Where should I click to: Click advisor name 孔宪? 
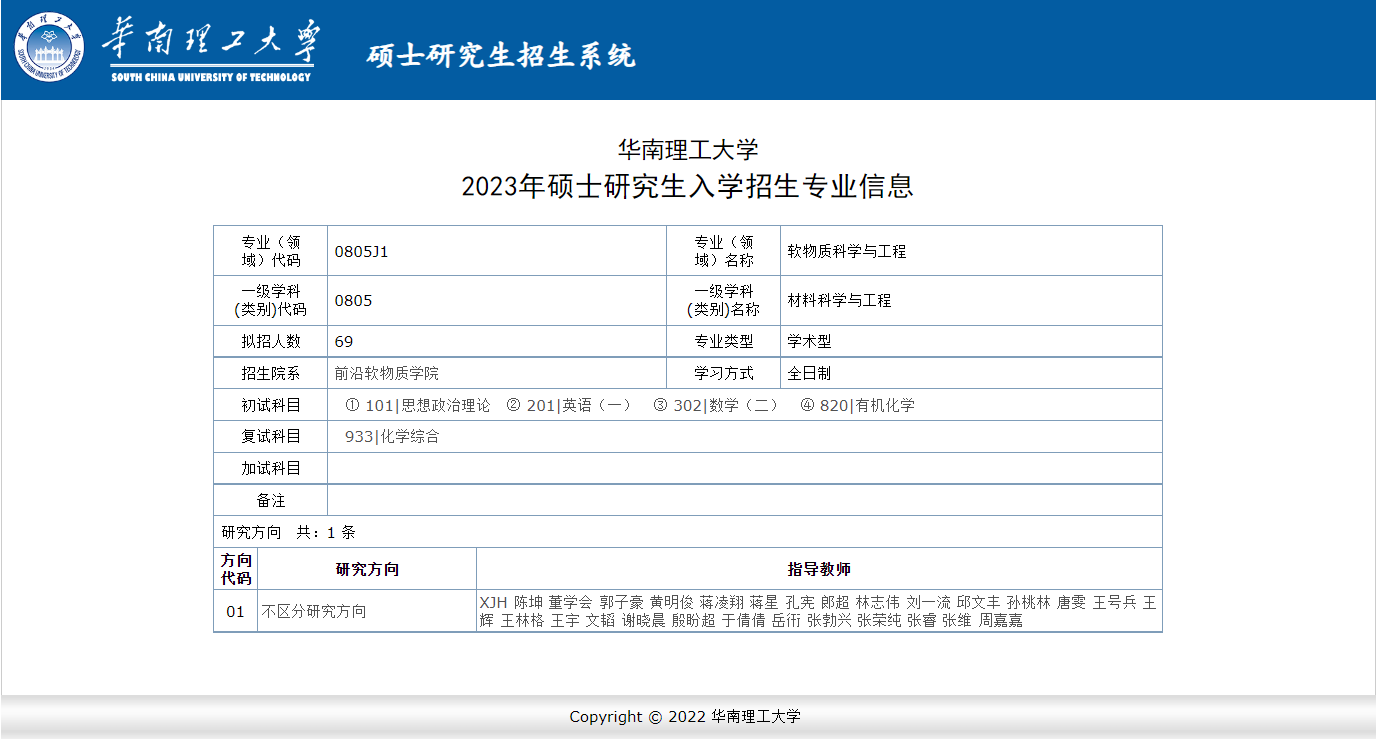pyautogui.click(x=800, y=602)
